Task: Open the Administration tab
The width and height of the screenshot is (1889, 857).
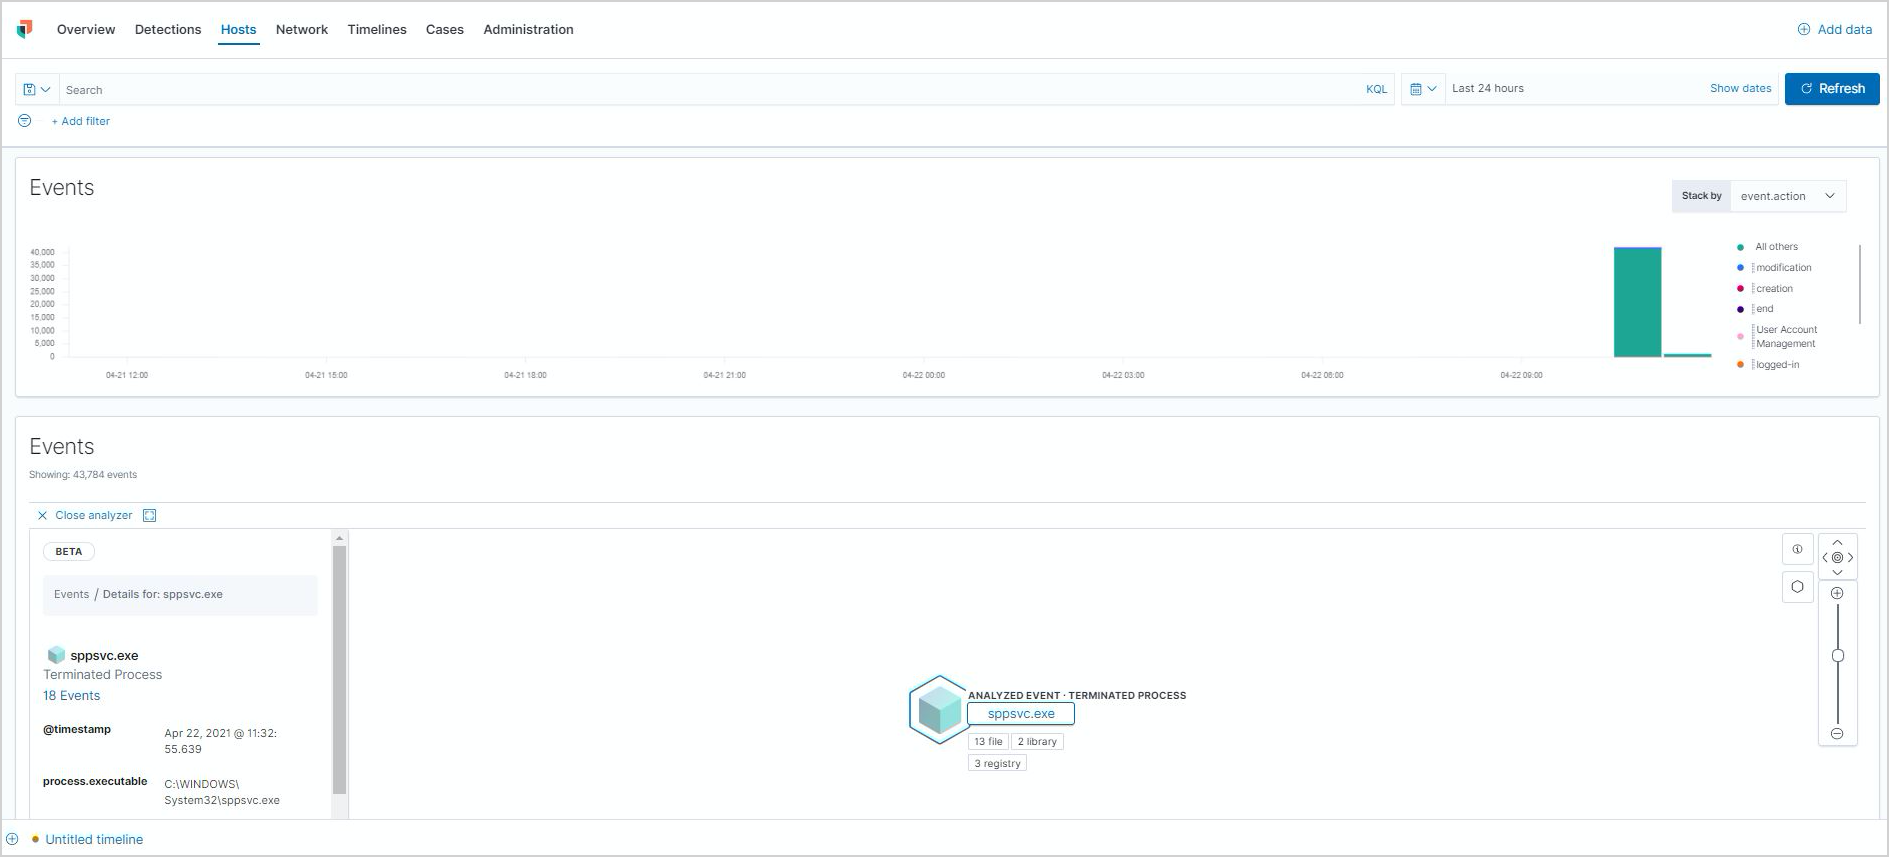Action: [528, 30]
